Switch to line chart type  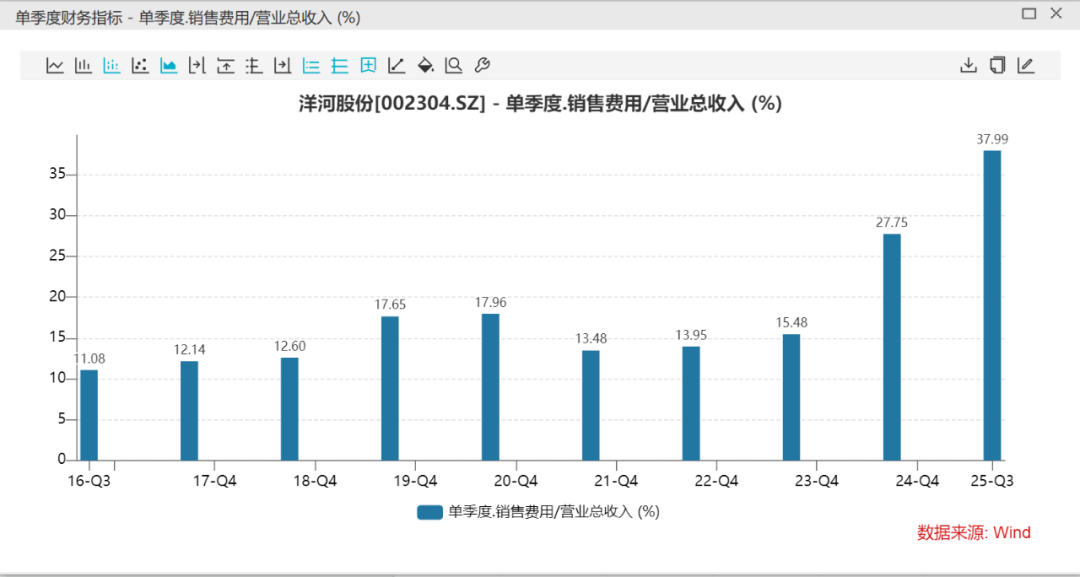55,65
